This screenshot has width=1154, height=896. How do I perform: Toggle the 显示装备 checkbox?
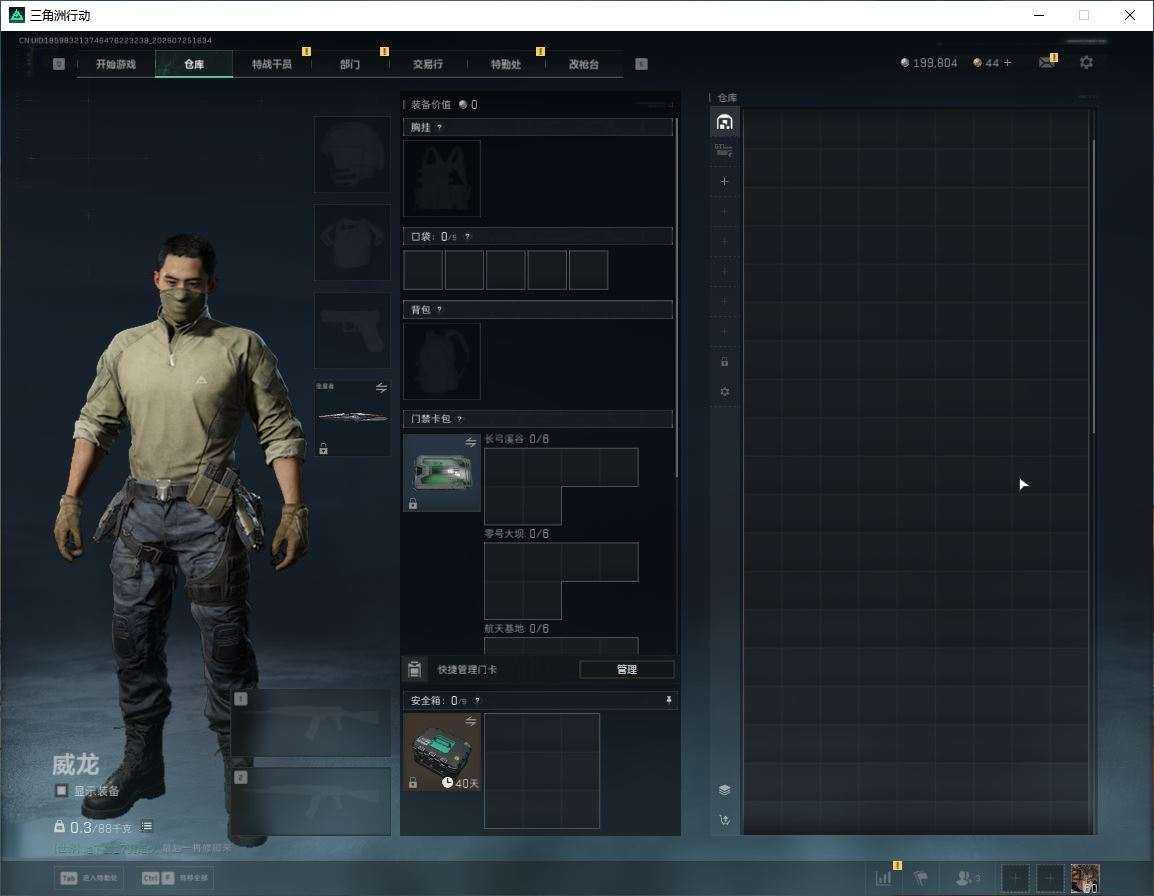(x=62, y=791)
